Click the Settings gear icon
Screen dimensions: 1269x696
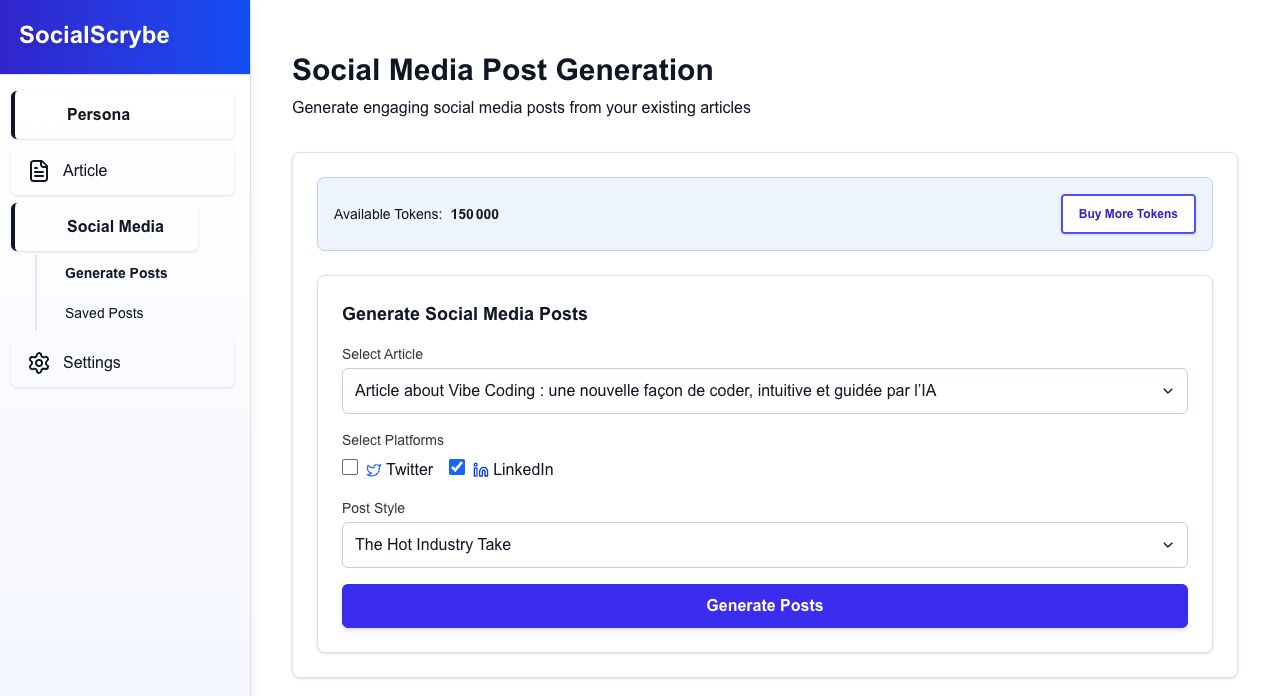[x=39, y=363]
